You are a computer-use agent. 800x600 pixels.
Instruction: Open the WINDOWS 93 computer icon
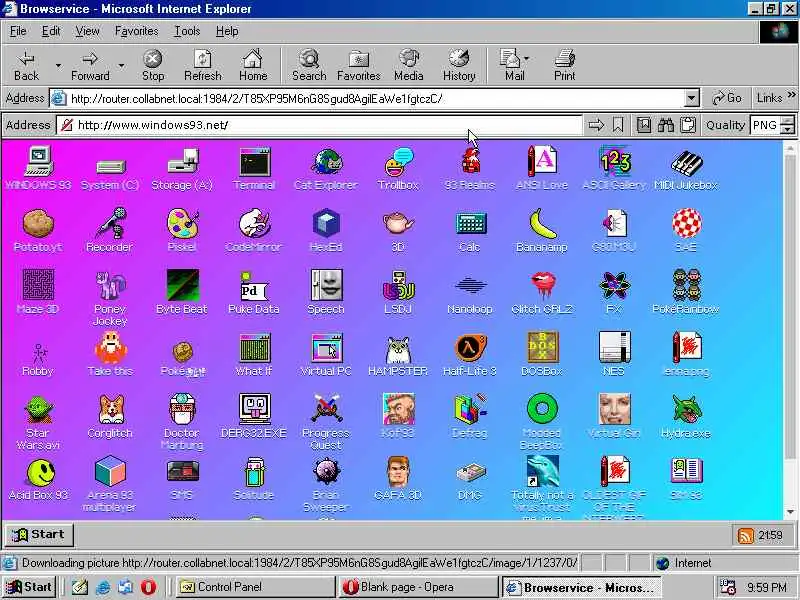pyautogui.click(x=38, y=168)
